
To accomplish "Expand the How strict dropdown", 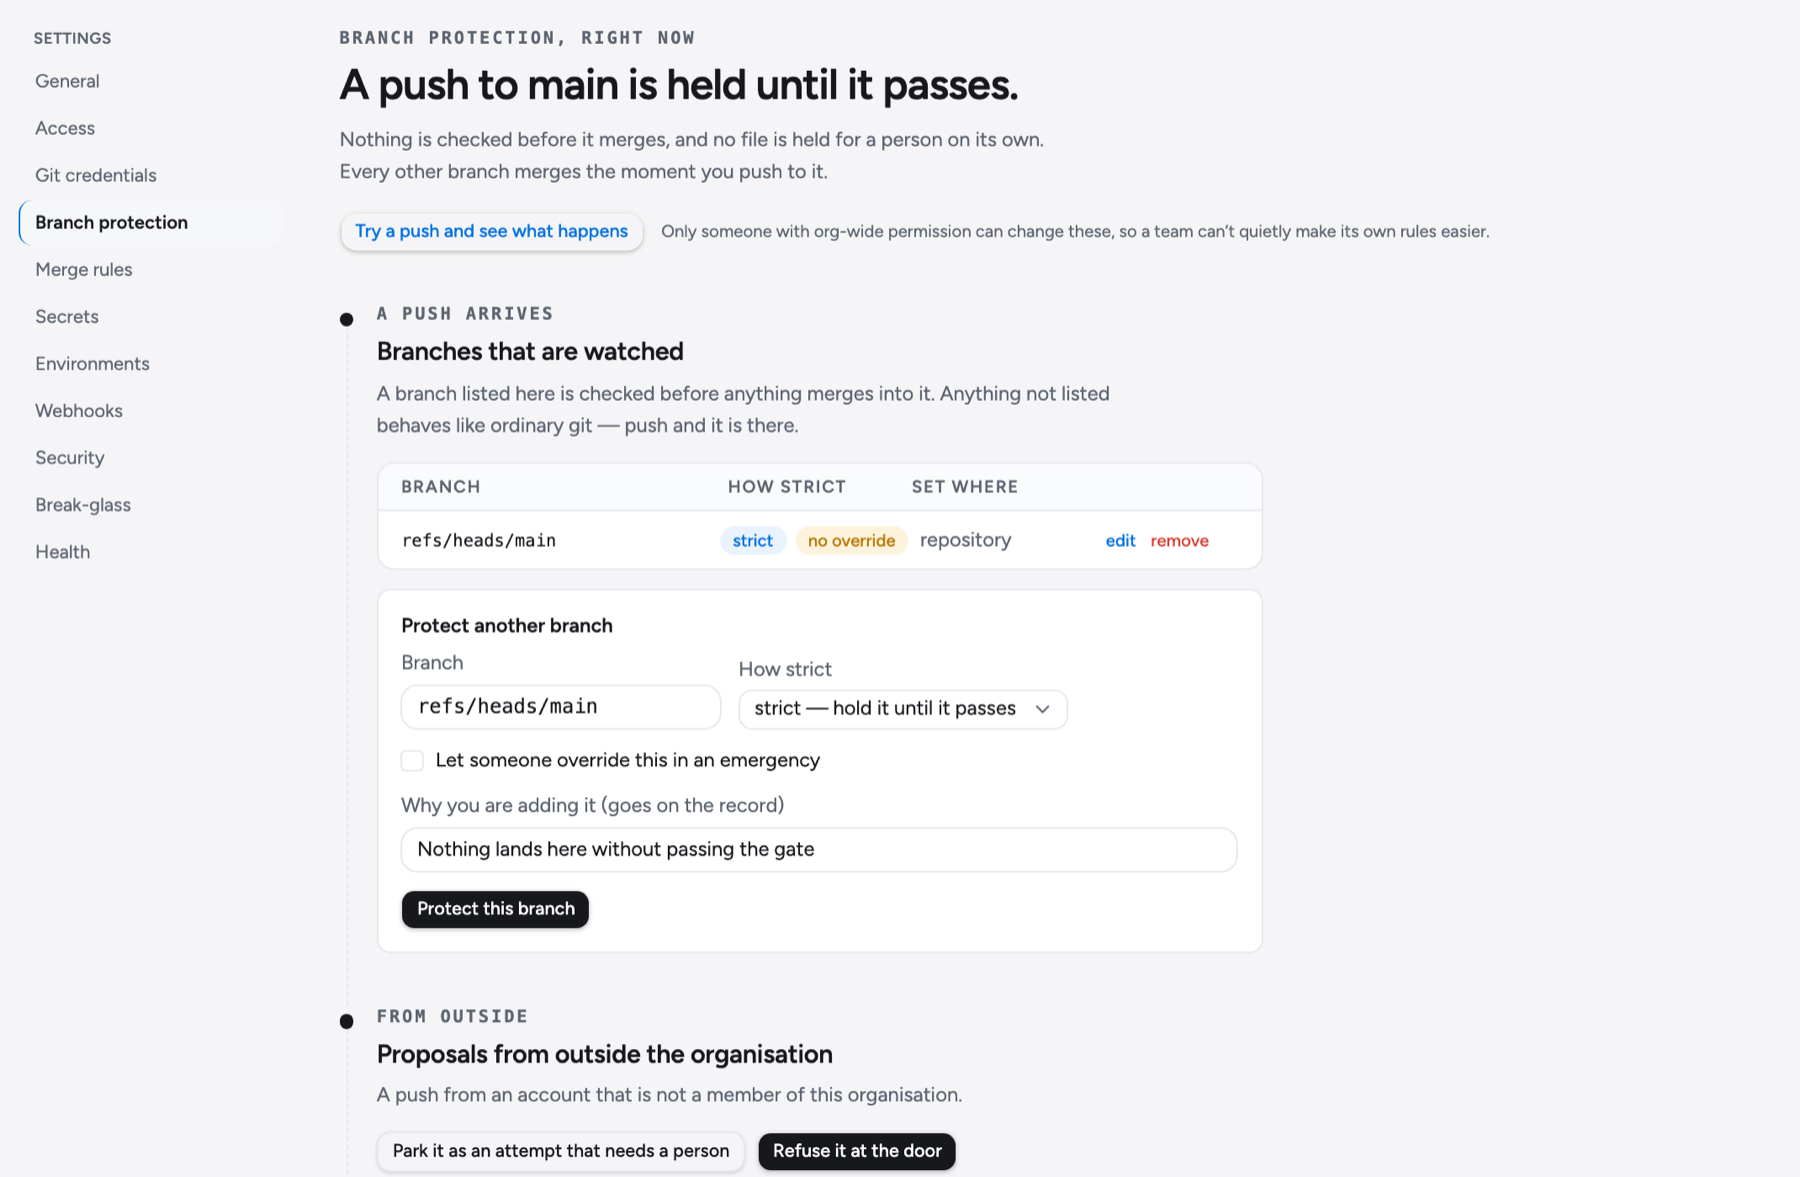I will (x=903, y=709).
